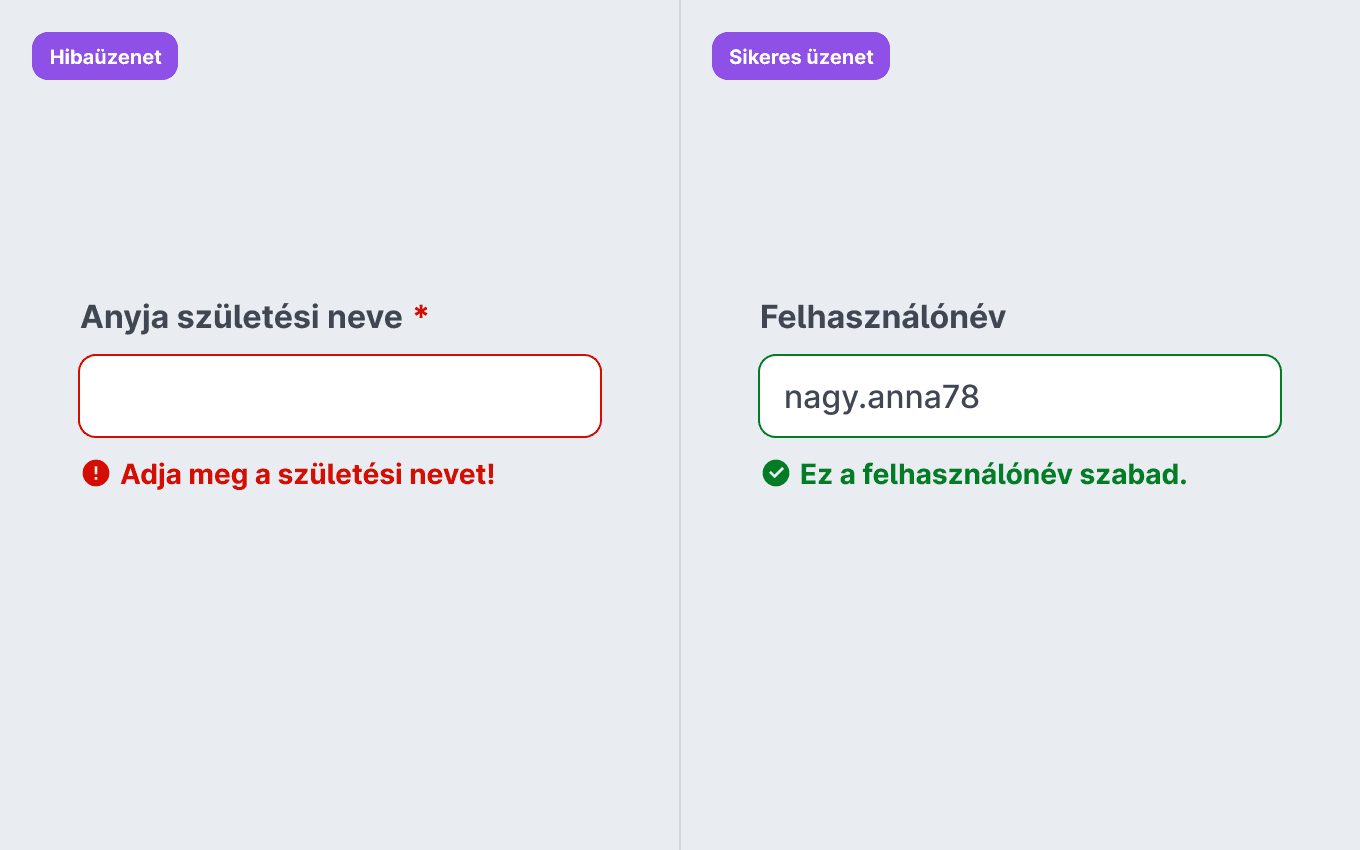Click the word 'neve' before the asterisk
Image resolution: width=1360 pixels, height=850 pixels.
(365, 318)
